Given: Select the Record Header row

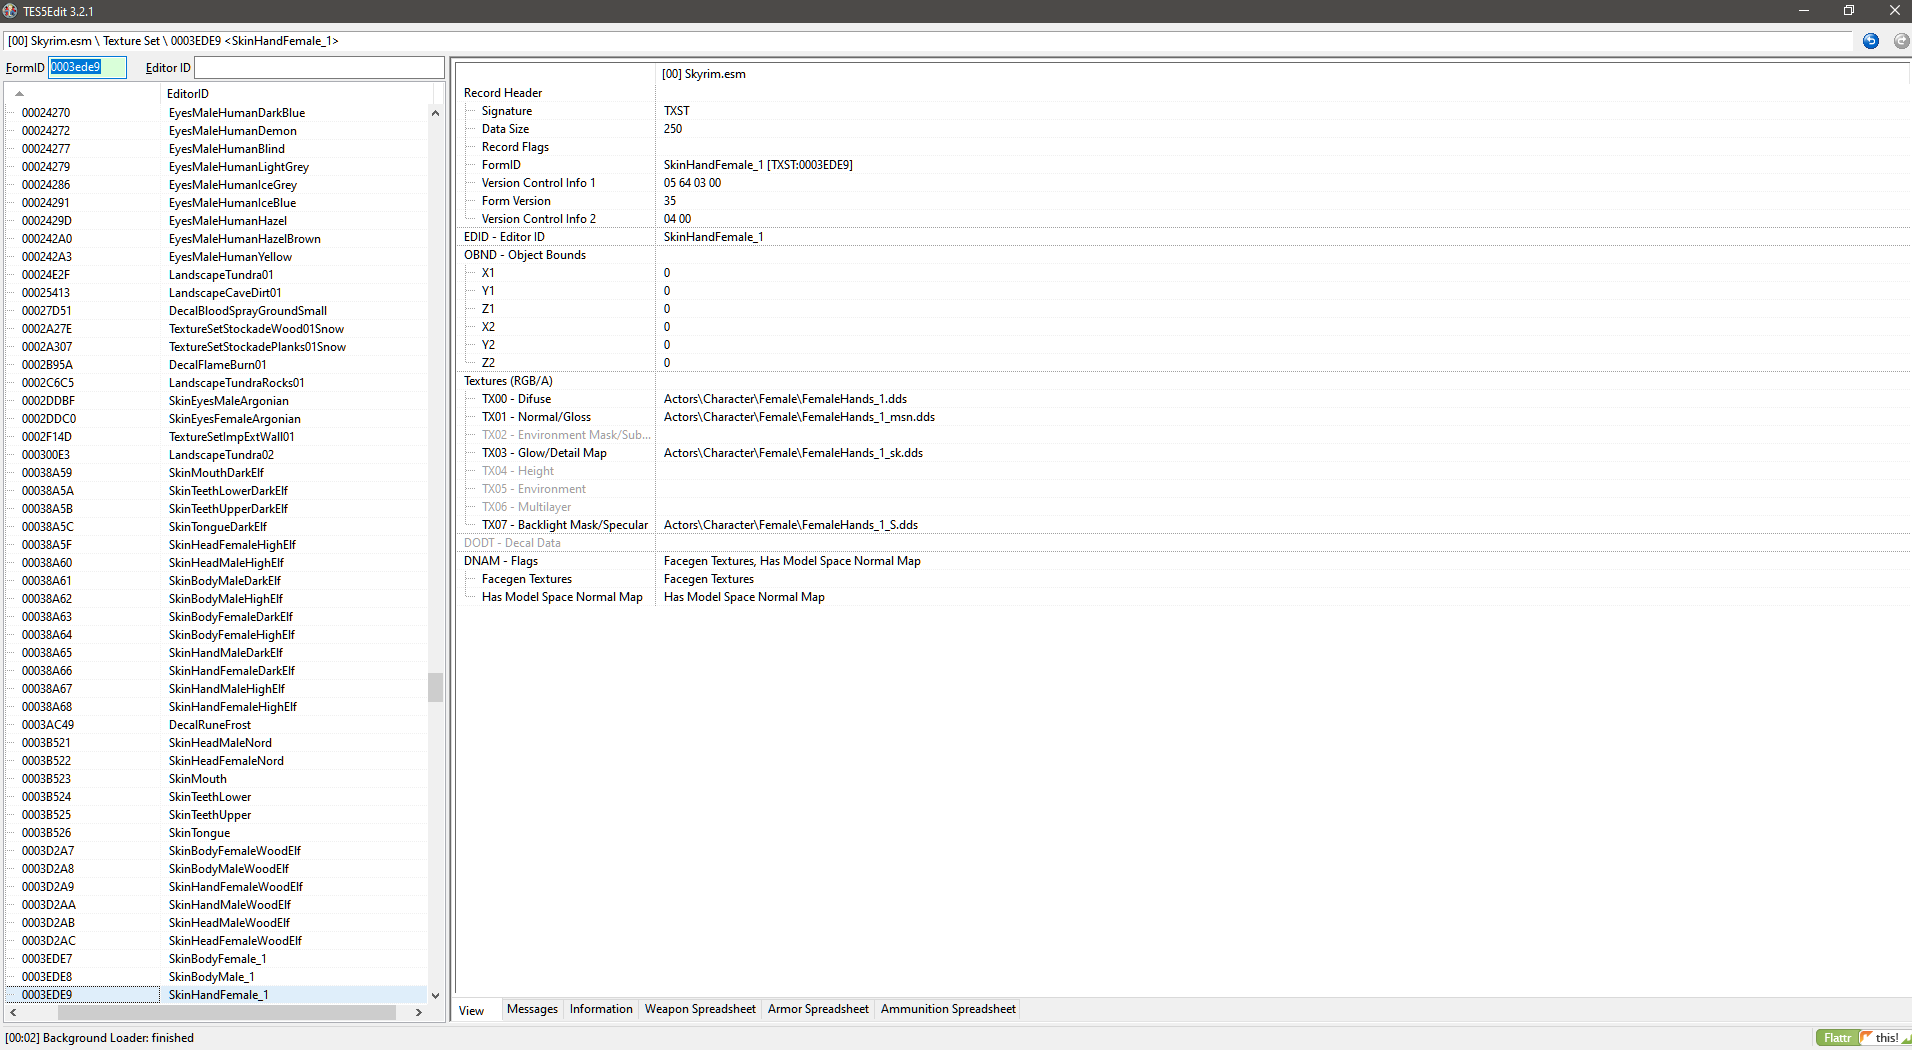Looking at the screenshot, I should (x=503, y=93).
